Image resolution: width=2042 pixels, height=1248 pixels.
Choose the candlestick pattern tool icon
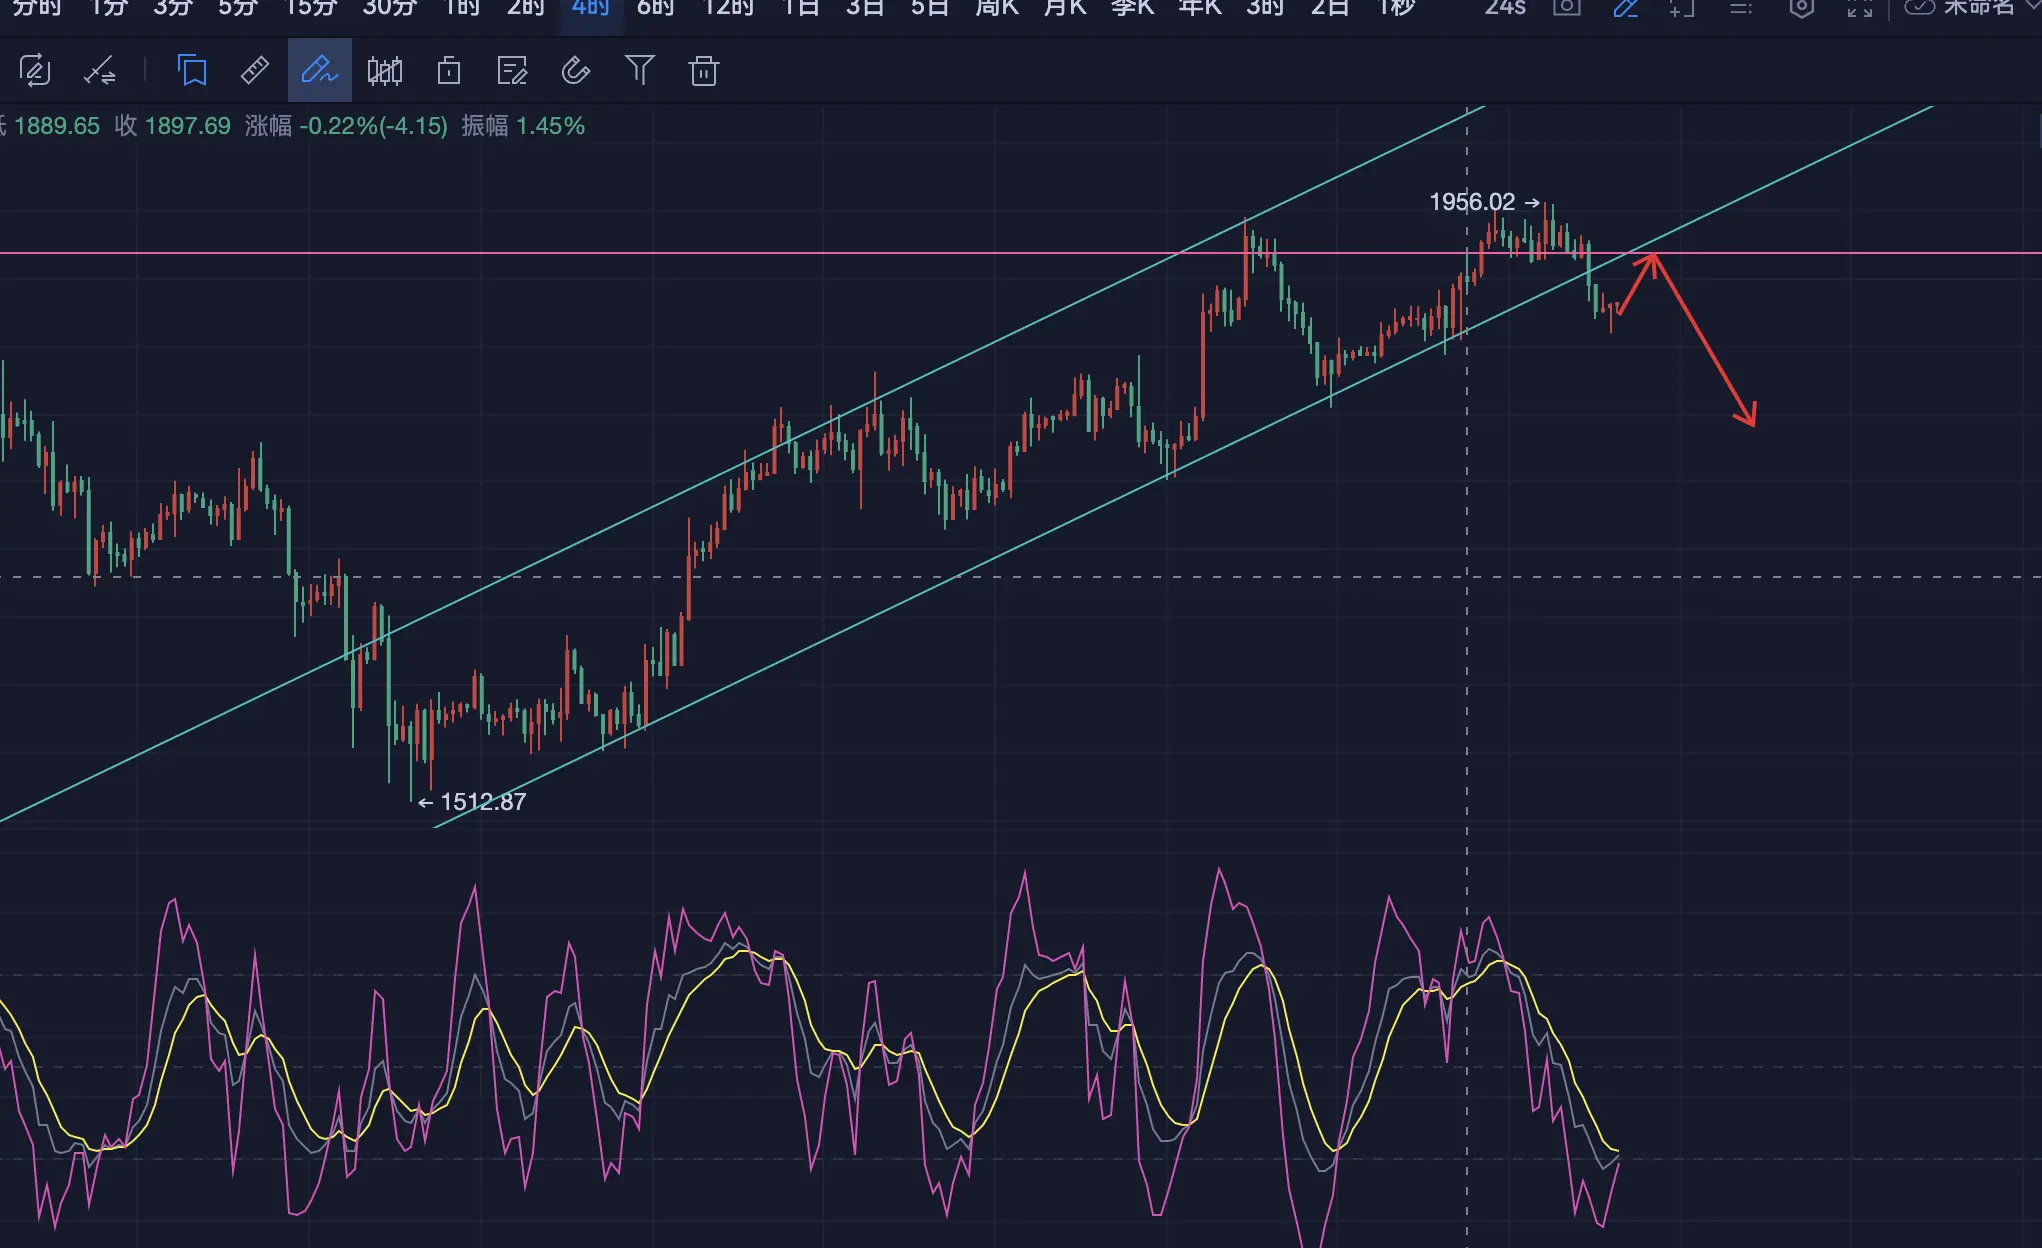coord(385,71)
